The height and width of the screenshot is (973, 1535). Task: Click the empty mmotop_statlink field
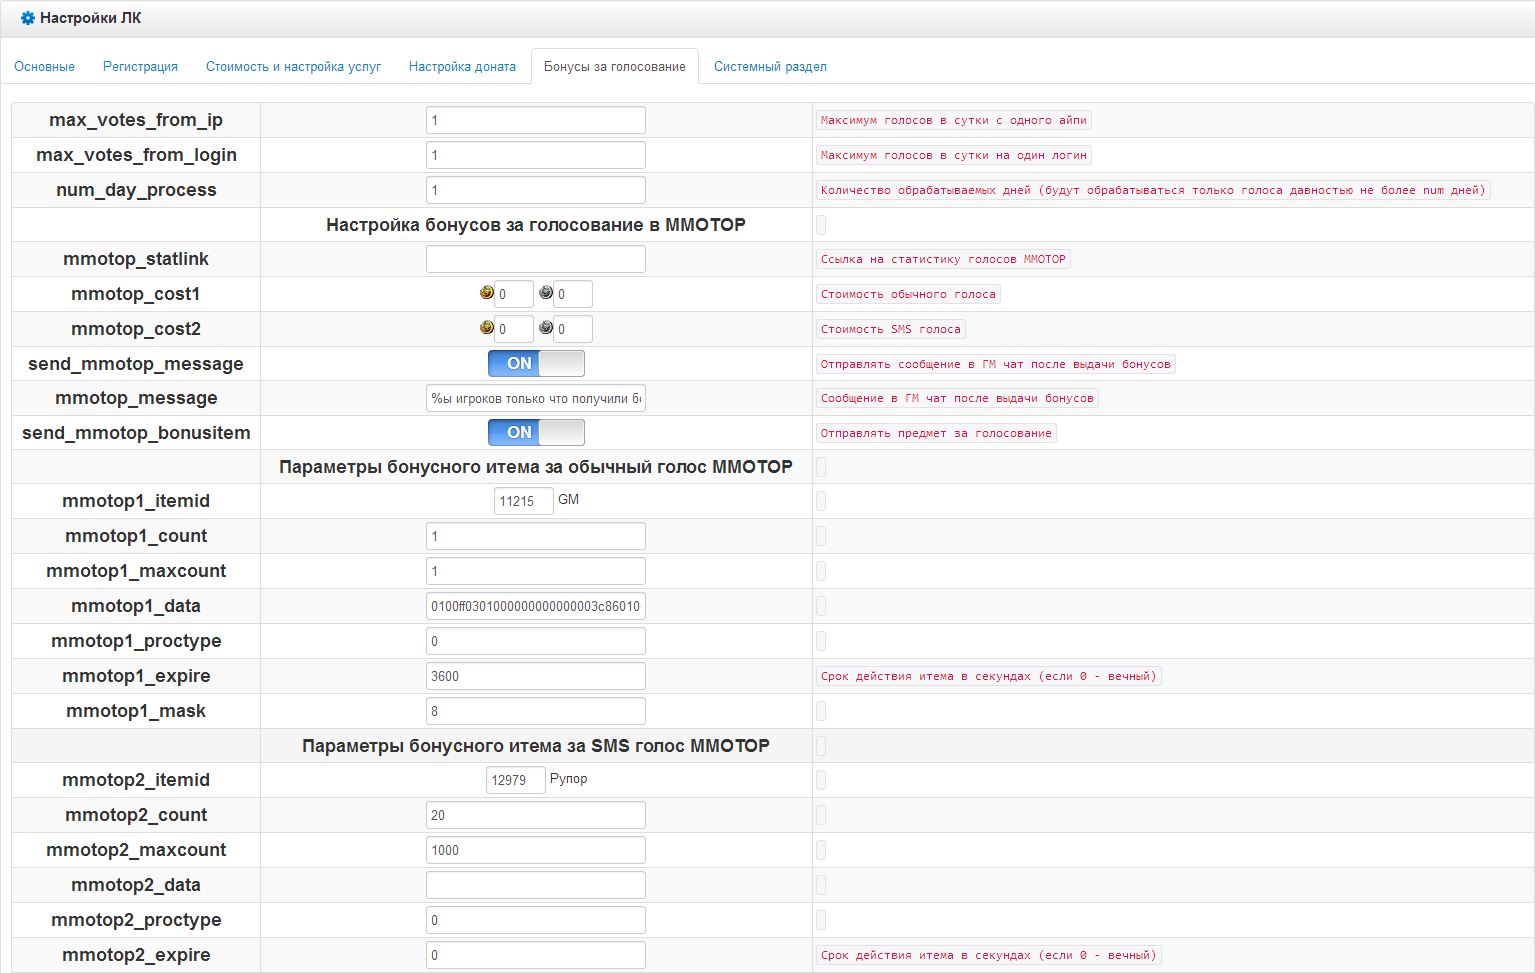coord(536,259)
